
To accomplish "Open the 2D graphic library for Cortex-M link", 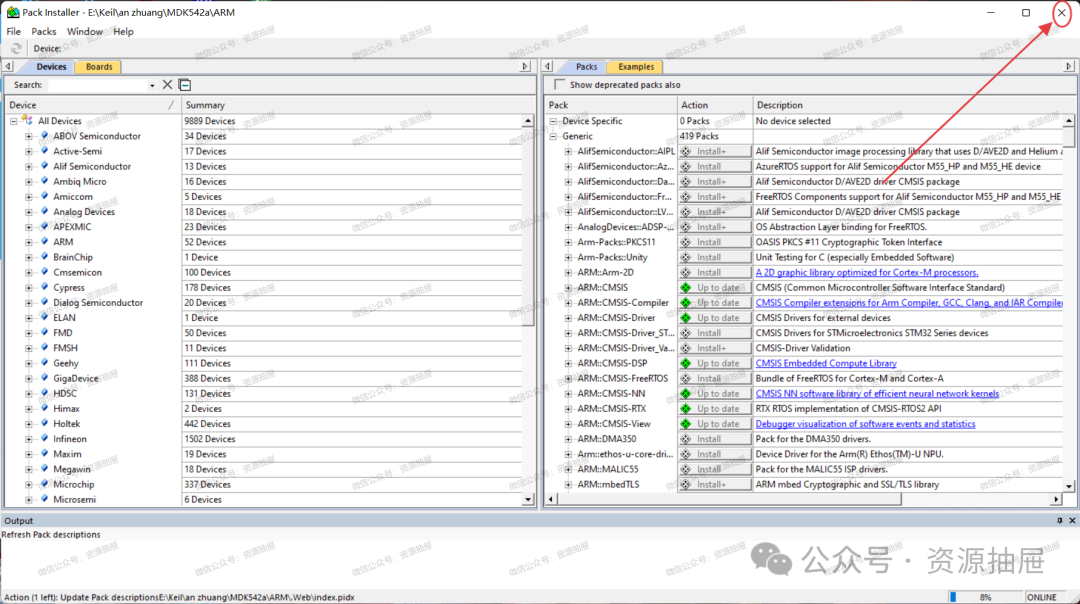I will (866, 272).
